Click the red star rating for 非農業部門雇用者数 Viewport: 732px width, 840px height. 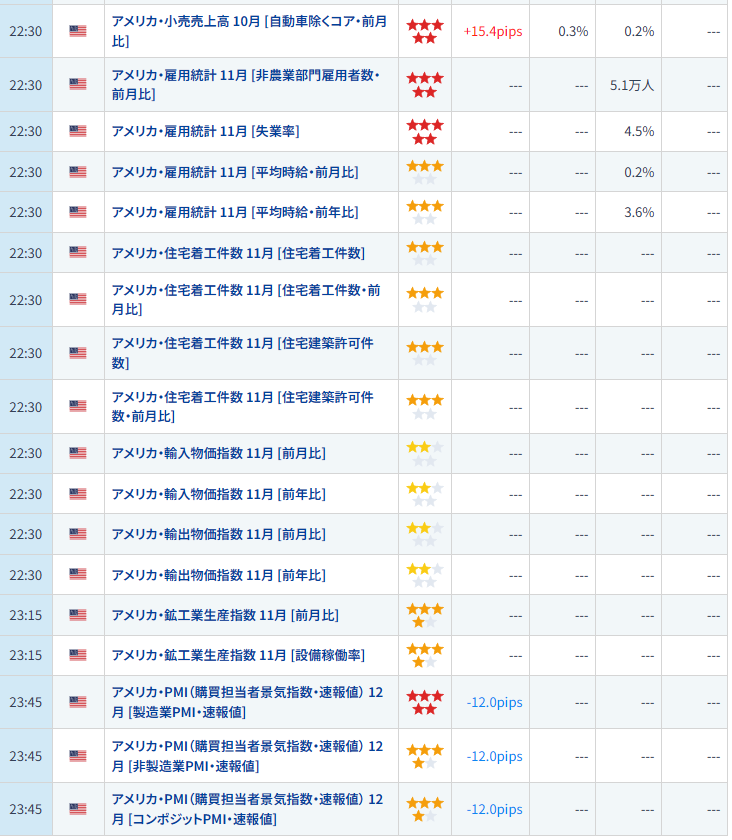(424, 85)
